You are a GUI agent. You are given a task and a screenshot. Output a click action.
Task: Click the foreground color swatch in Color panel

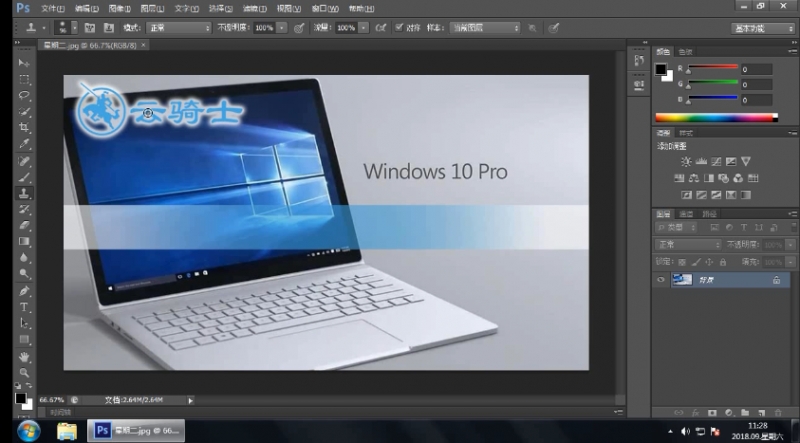click(x=661, y=69)
